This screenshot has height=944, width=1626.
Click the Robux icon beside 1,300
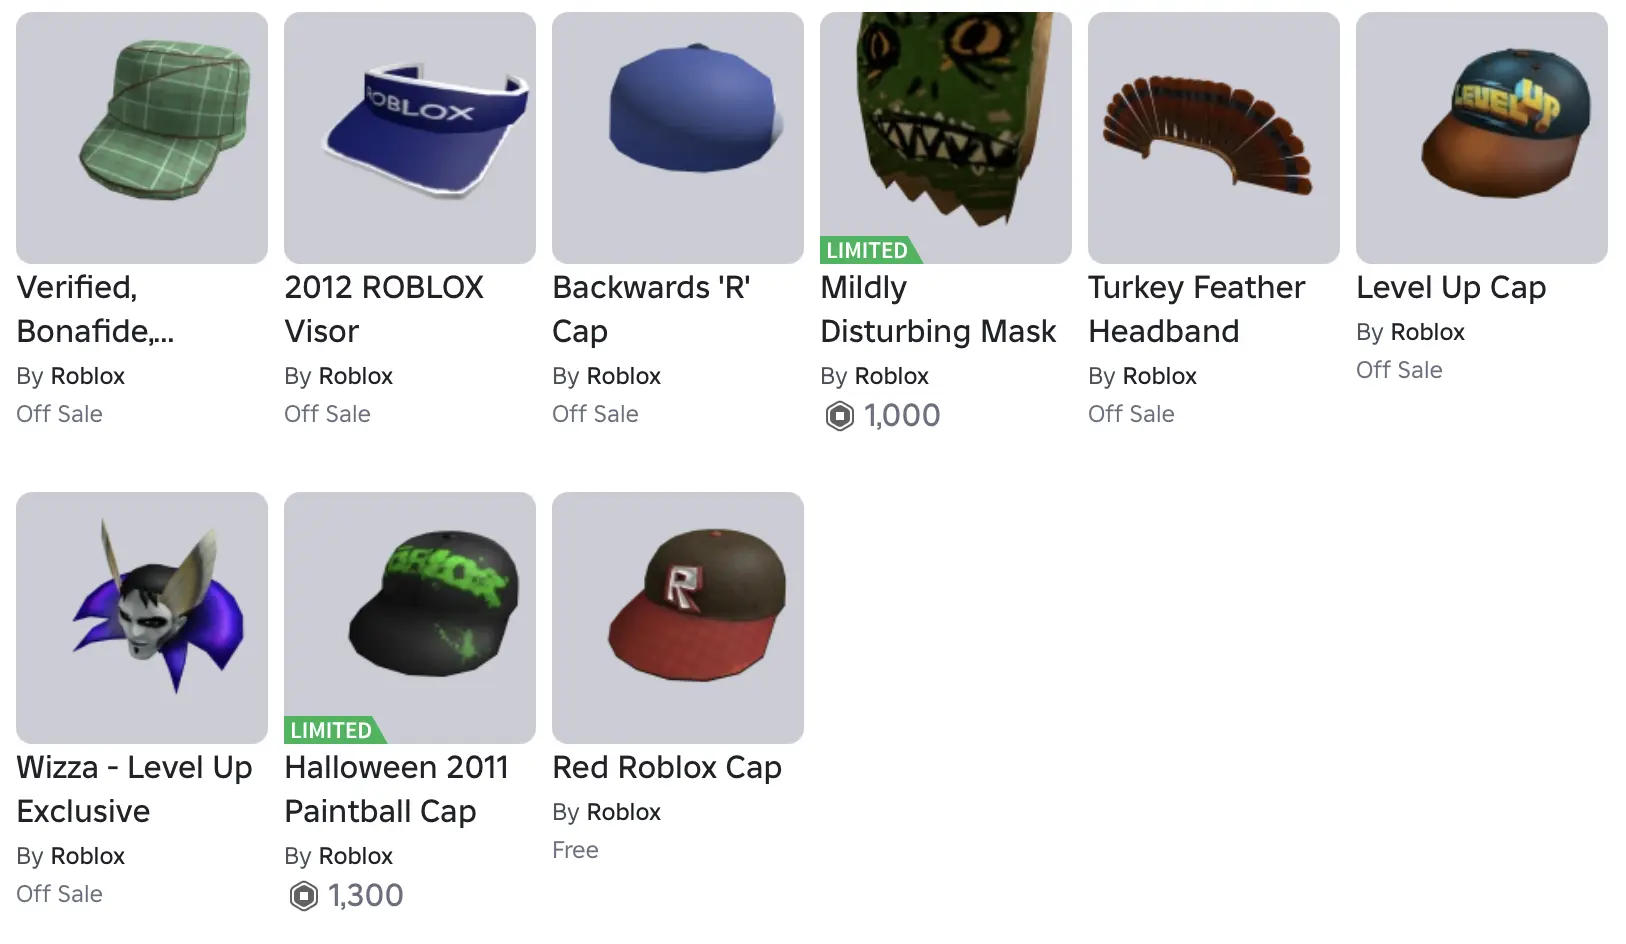pos(304,895)
